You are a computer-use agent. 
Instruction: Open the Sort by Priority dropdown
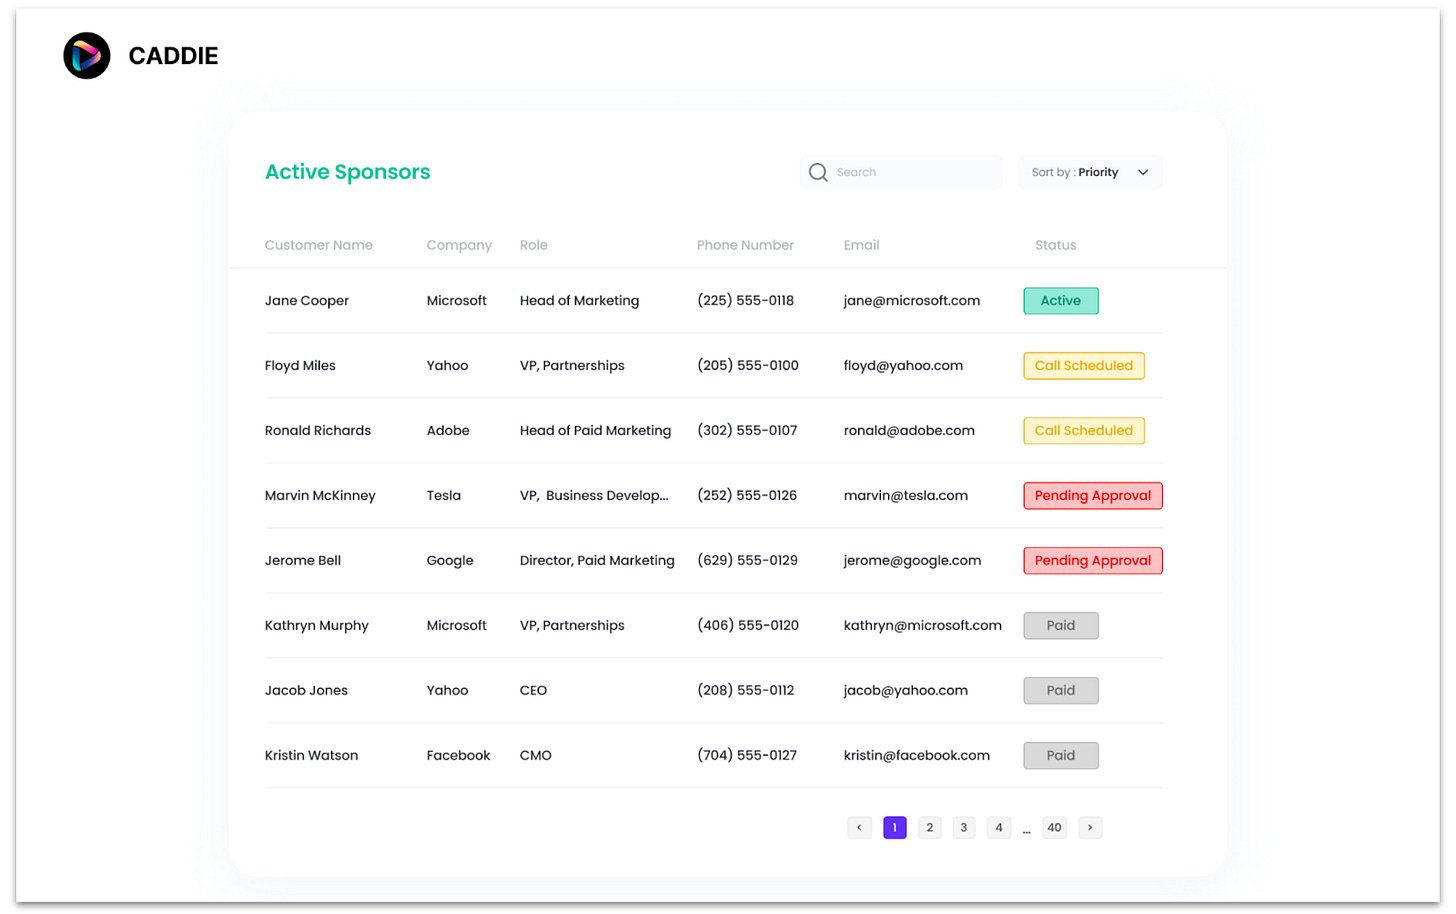(x=1090, y=172)
